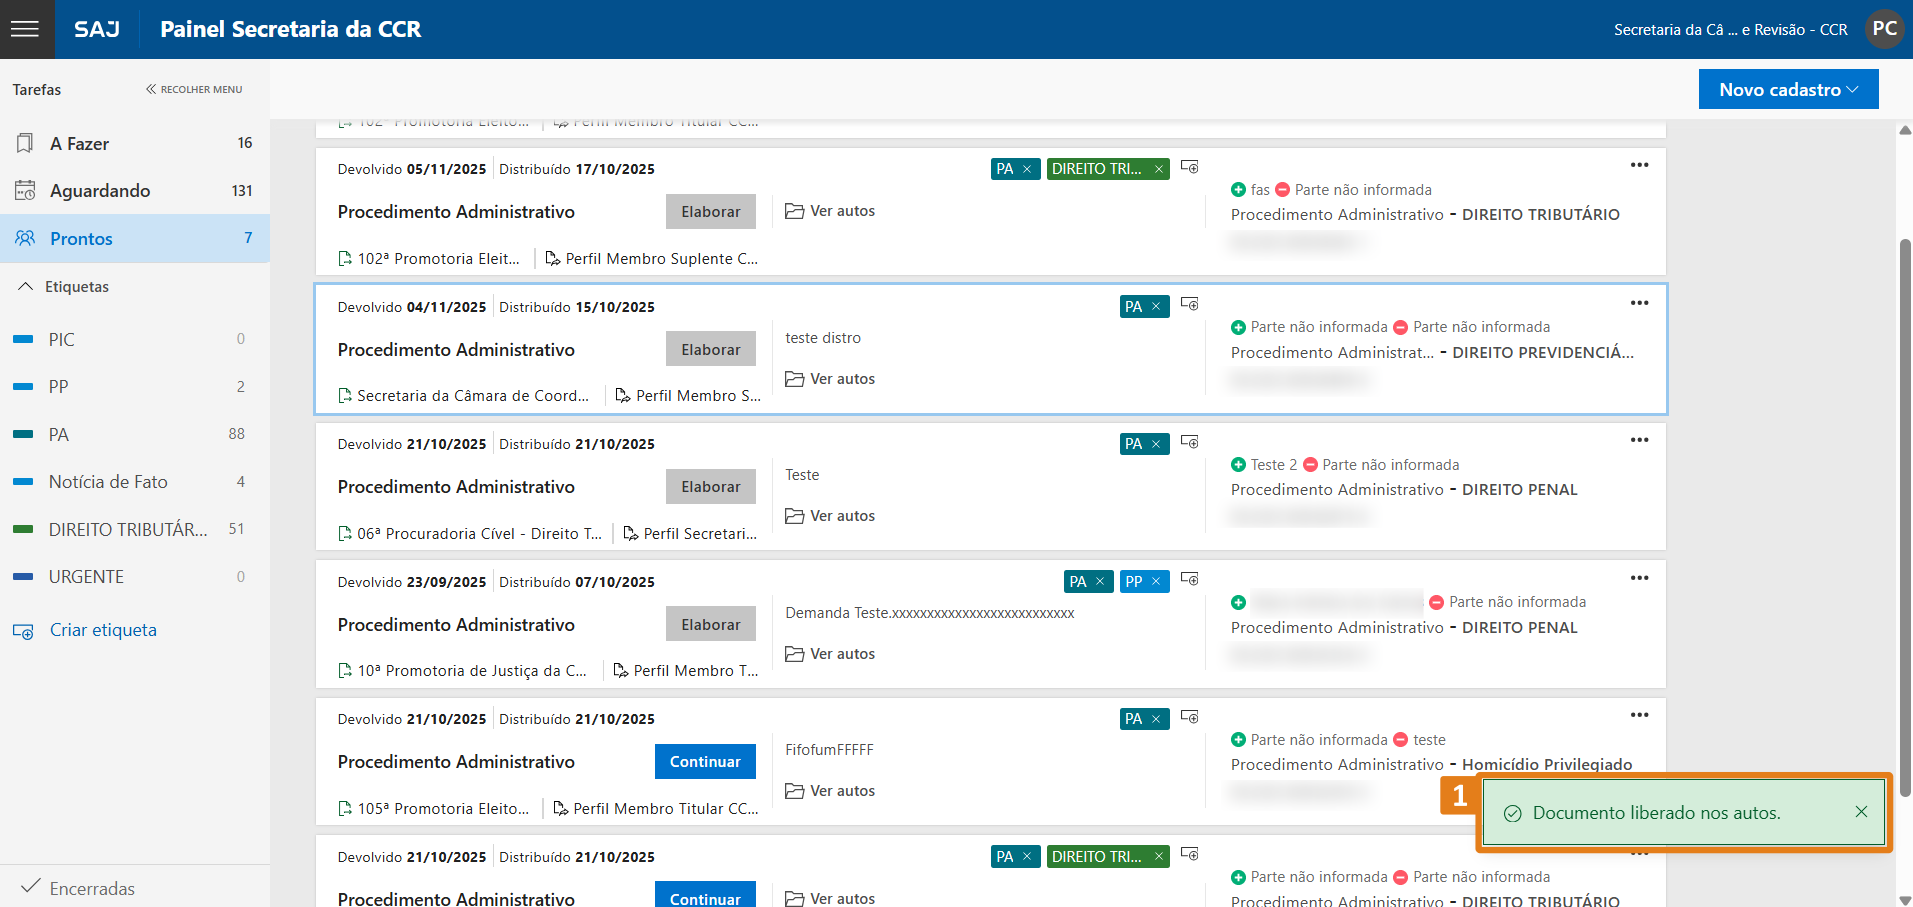The height and width of the screenshot is (907, 1913).
Task: Remove DIREITO TRI... tag on 05/11/2025 card
Action: click(x=1159, y=169)
